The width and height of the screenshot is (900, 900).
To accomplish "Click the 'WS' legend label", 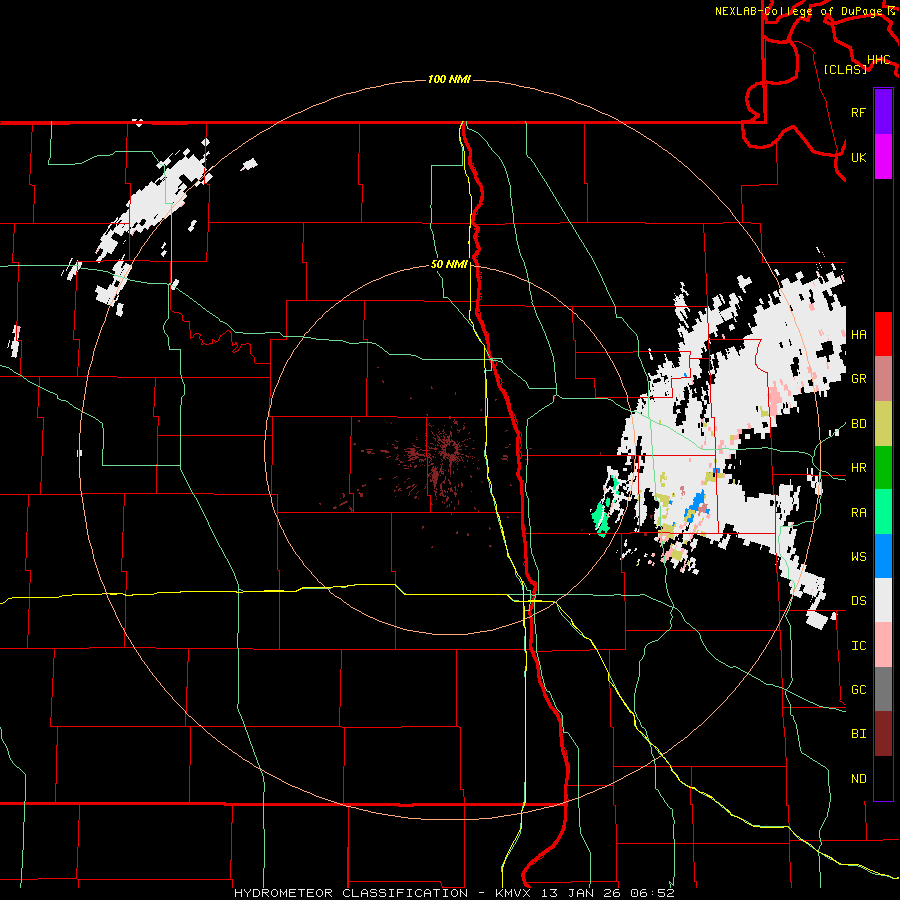I will pyautogui.click(x=858, y=557).
